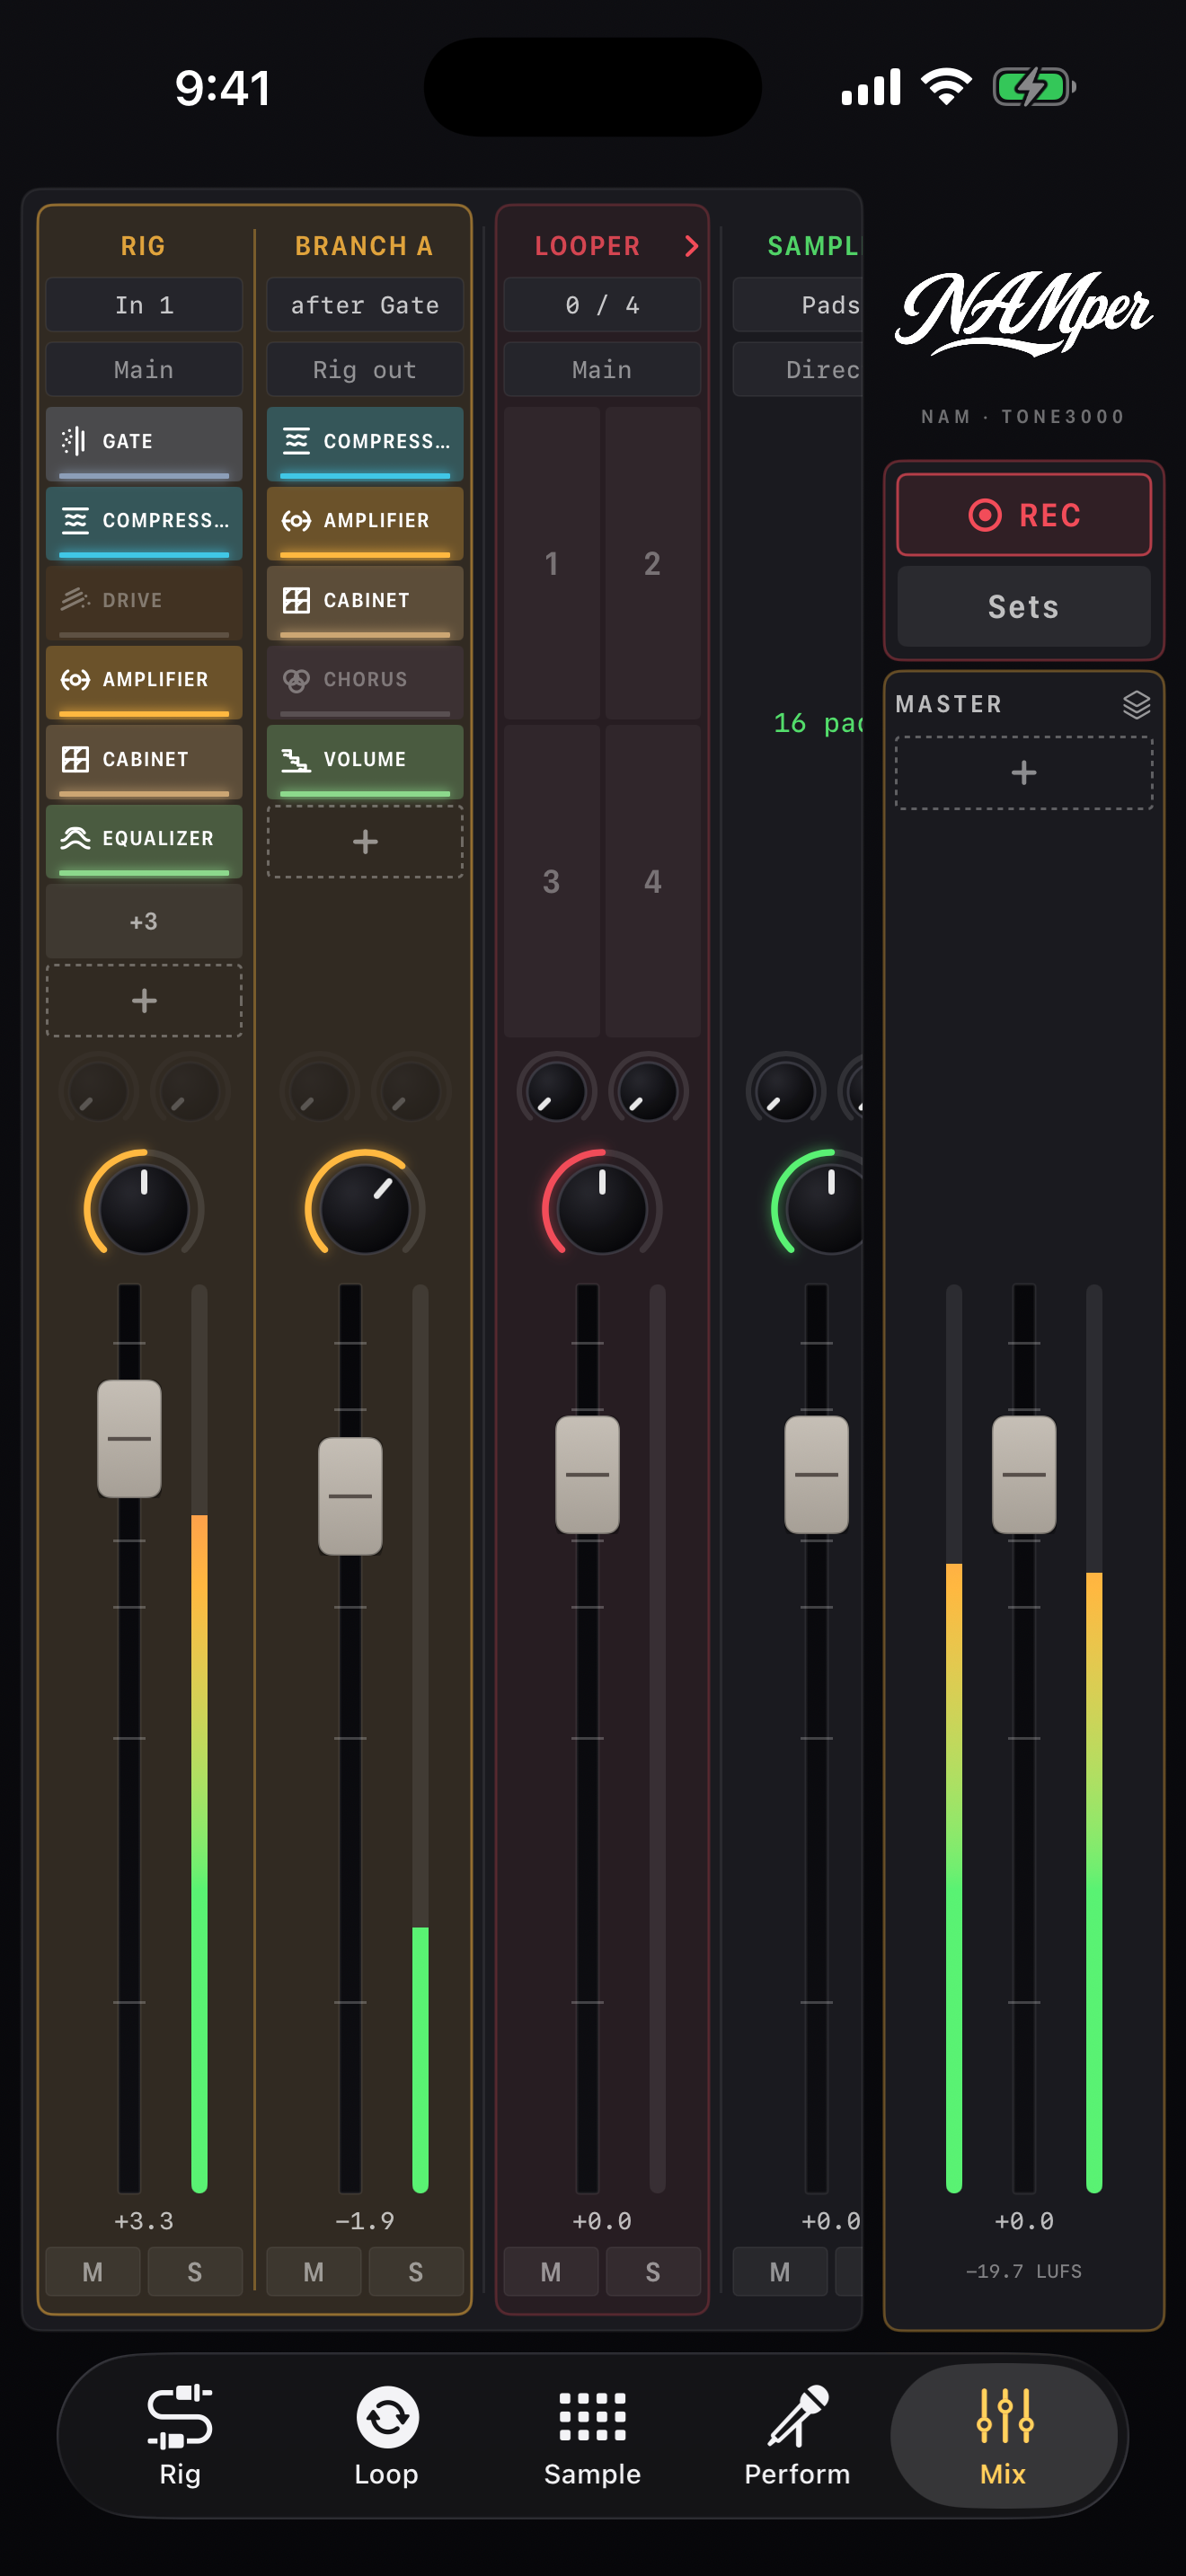Screen dimensions: 1186x2576
Task: Solo the Looper channel
Action: pyautogui.click(x=653, y=2272)
